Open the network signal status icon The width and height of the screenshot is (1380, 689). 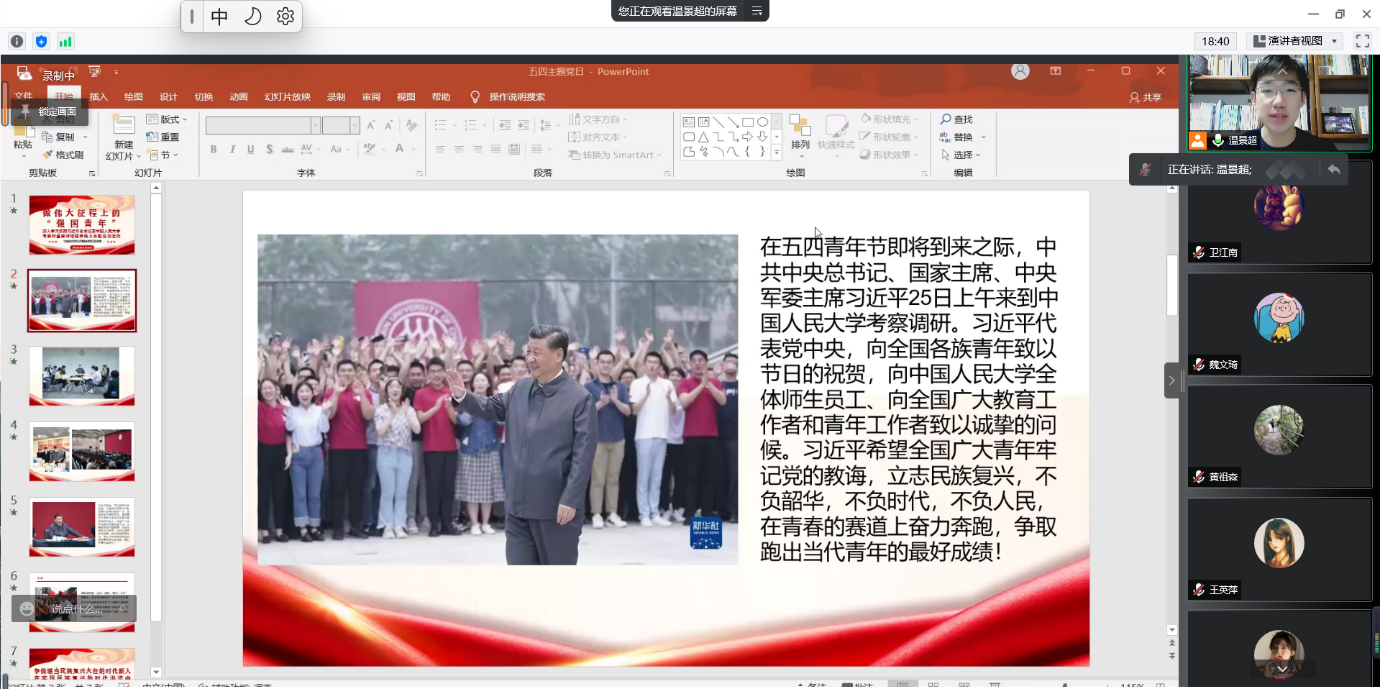pyautogui.click(x=66, y=41)
